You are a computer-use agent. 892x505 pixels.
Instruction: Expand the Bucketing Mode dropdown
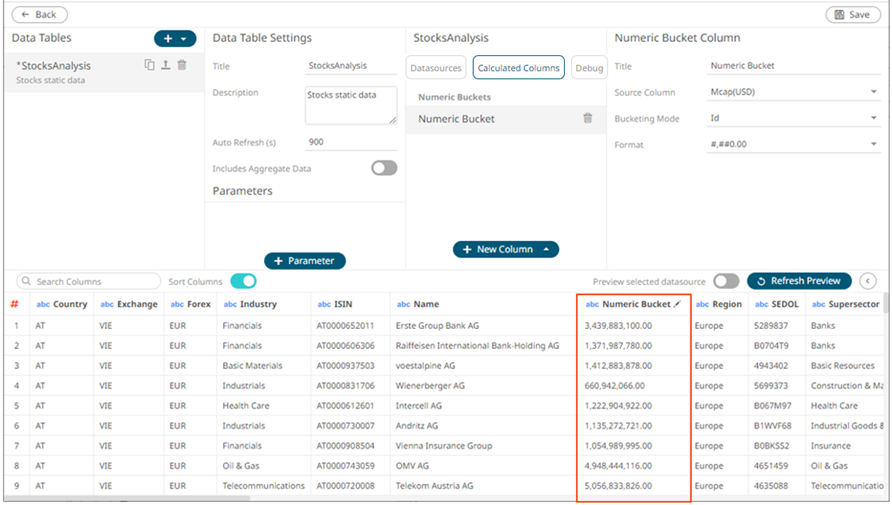[792, 118]
